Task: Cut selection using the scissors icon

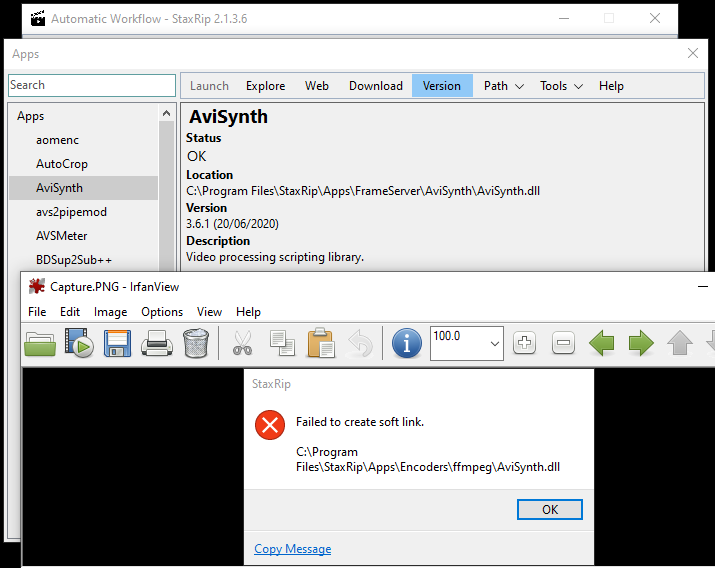Action: pyautogui.click(x=242, y=343)
